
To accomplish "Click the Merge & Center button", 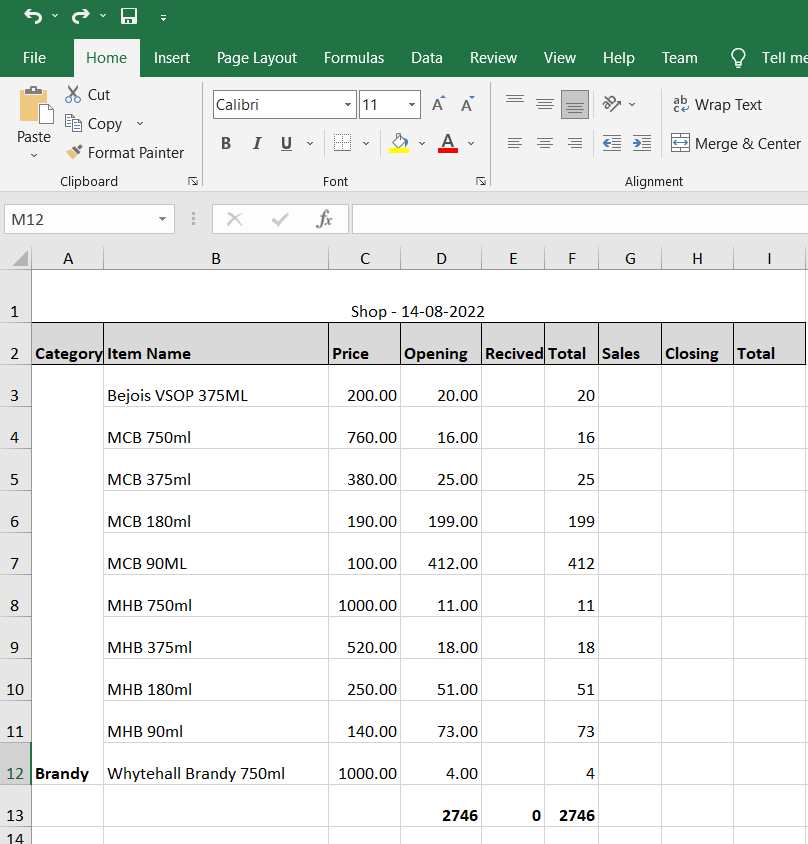I will pos(735,143).
